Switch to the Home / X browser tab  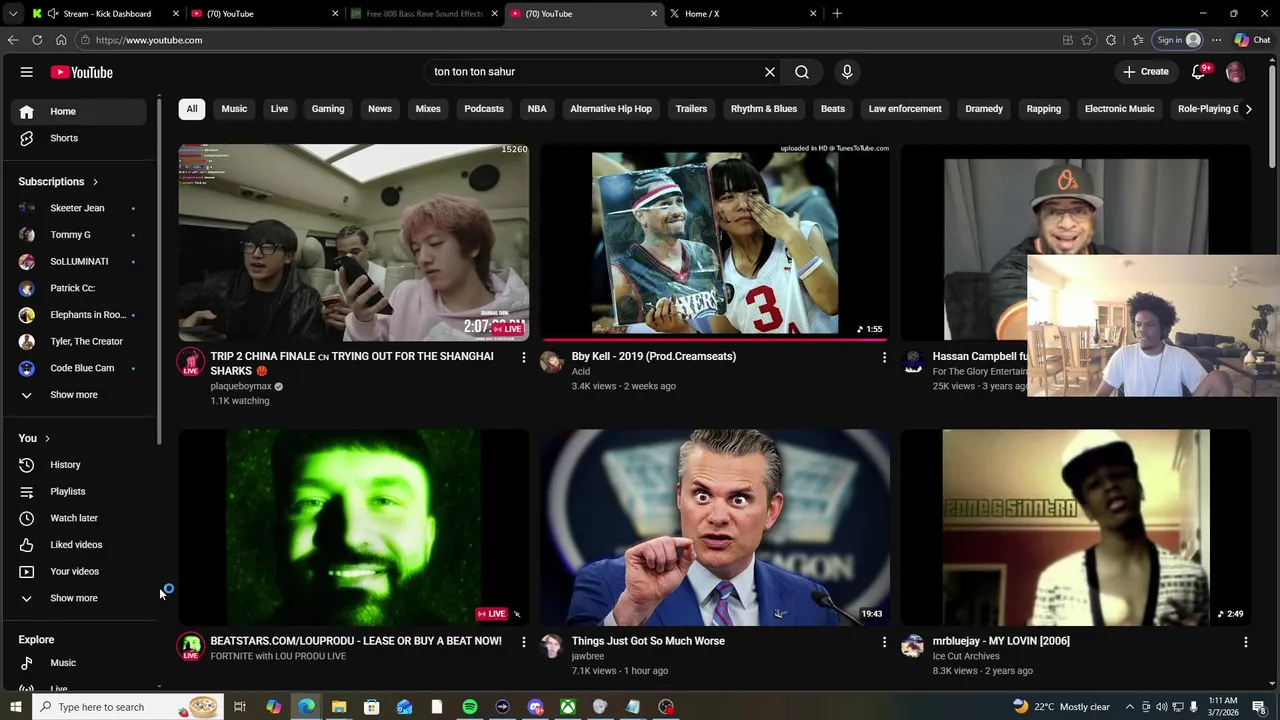[744, 14]
